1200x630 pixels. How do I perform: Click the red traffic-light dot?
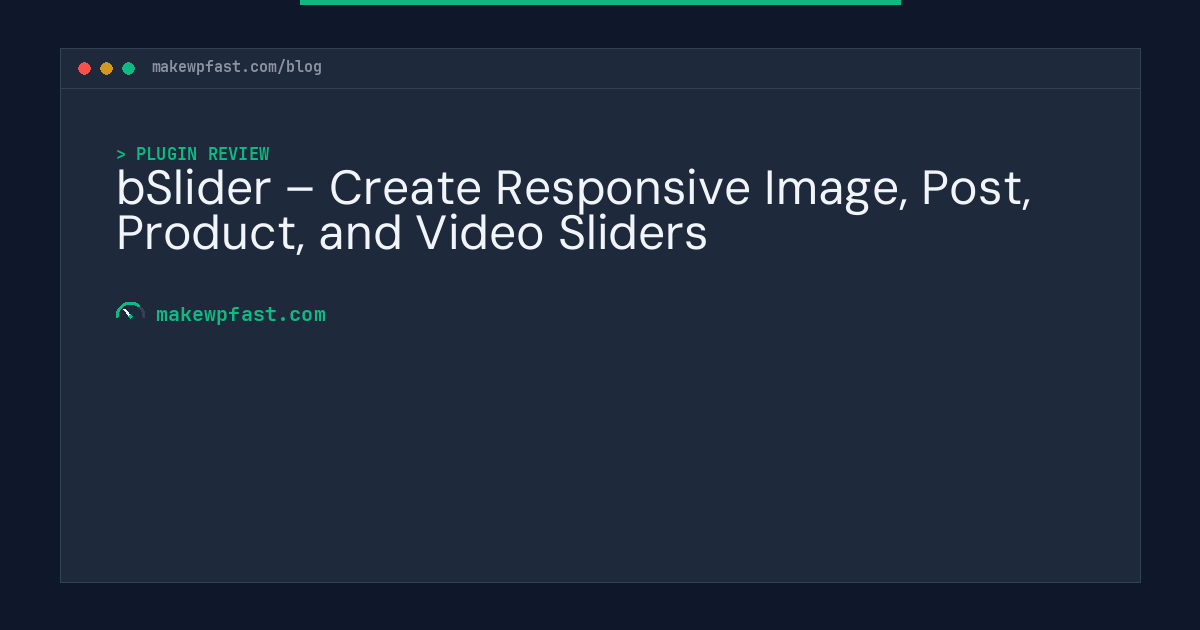tap(85, 68)
